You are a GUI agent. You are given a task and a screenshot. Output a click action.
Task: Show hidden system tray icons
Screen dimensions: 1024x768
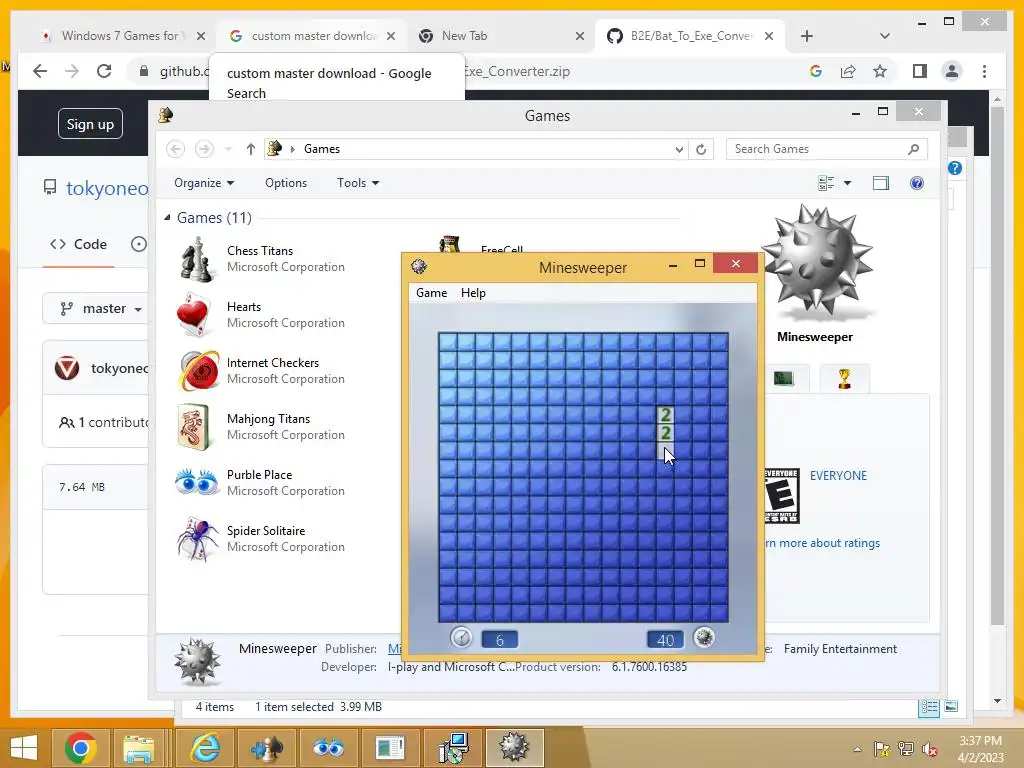(857, 749)
